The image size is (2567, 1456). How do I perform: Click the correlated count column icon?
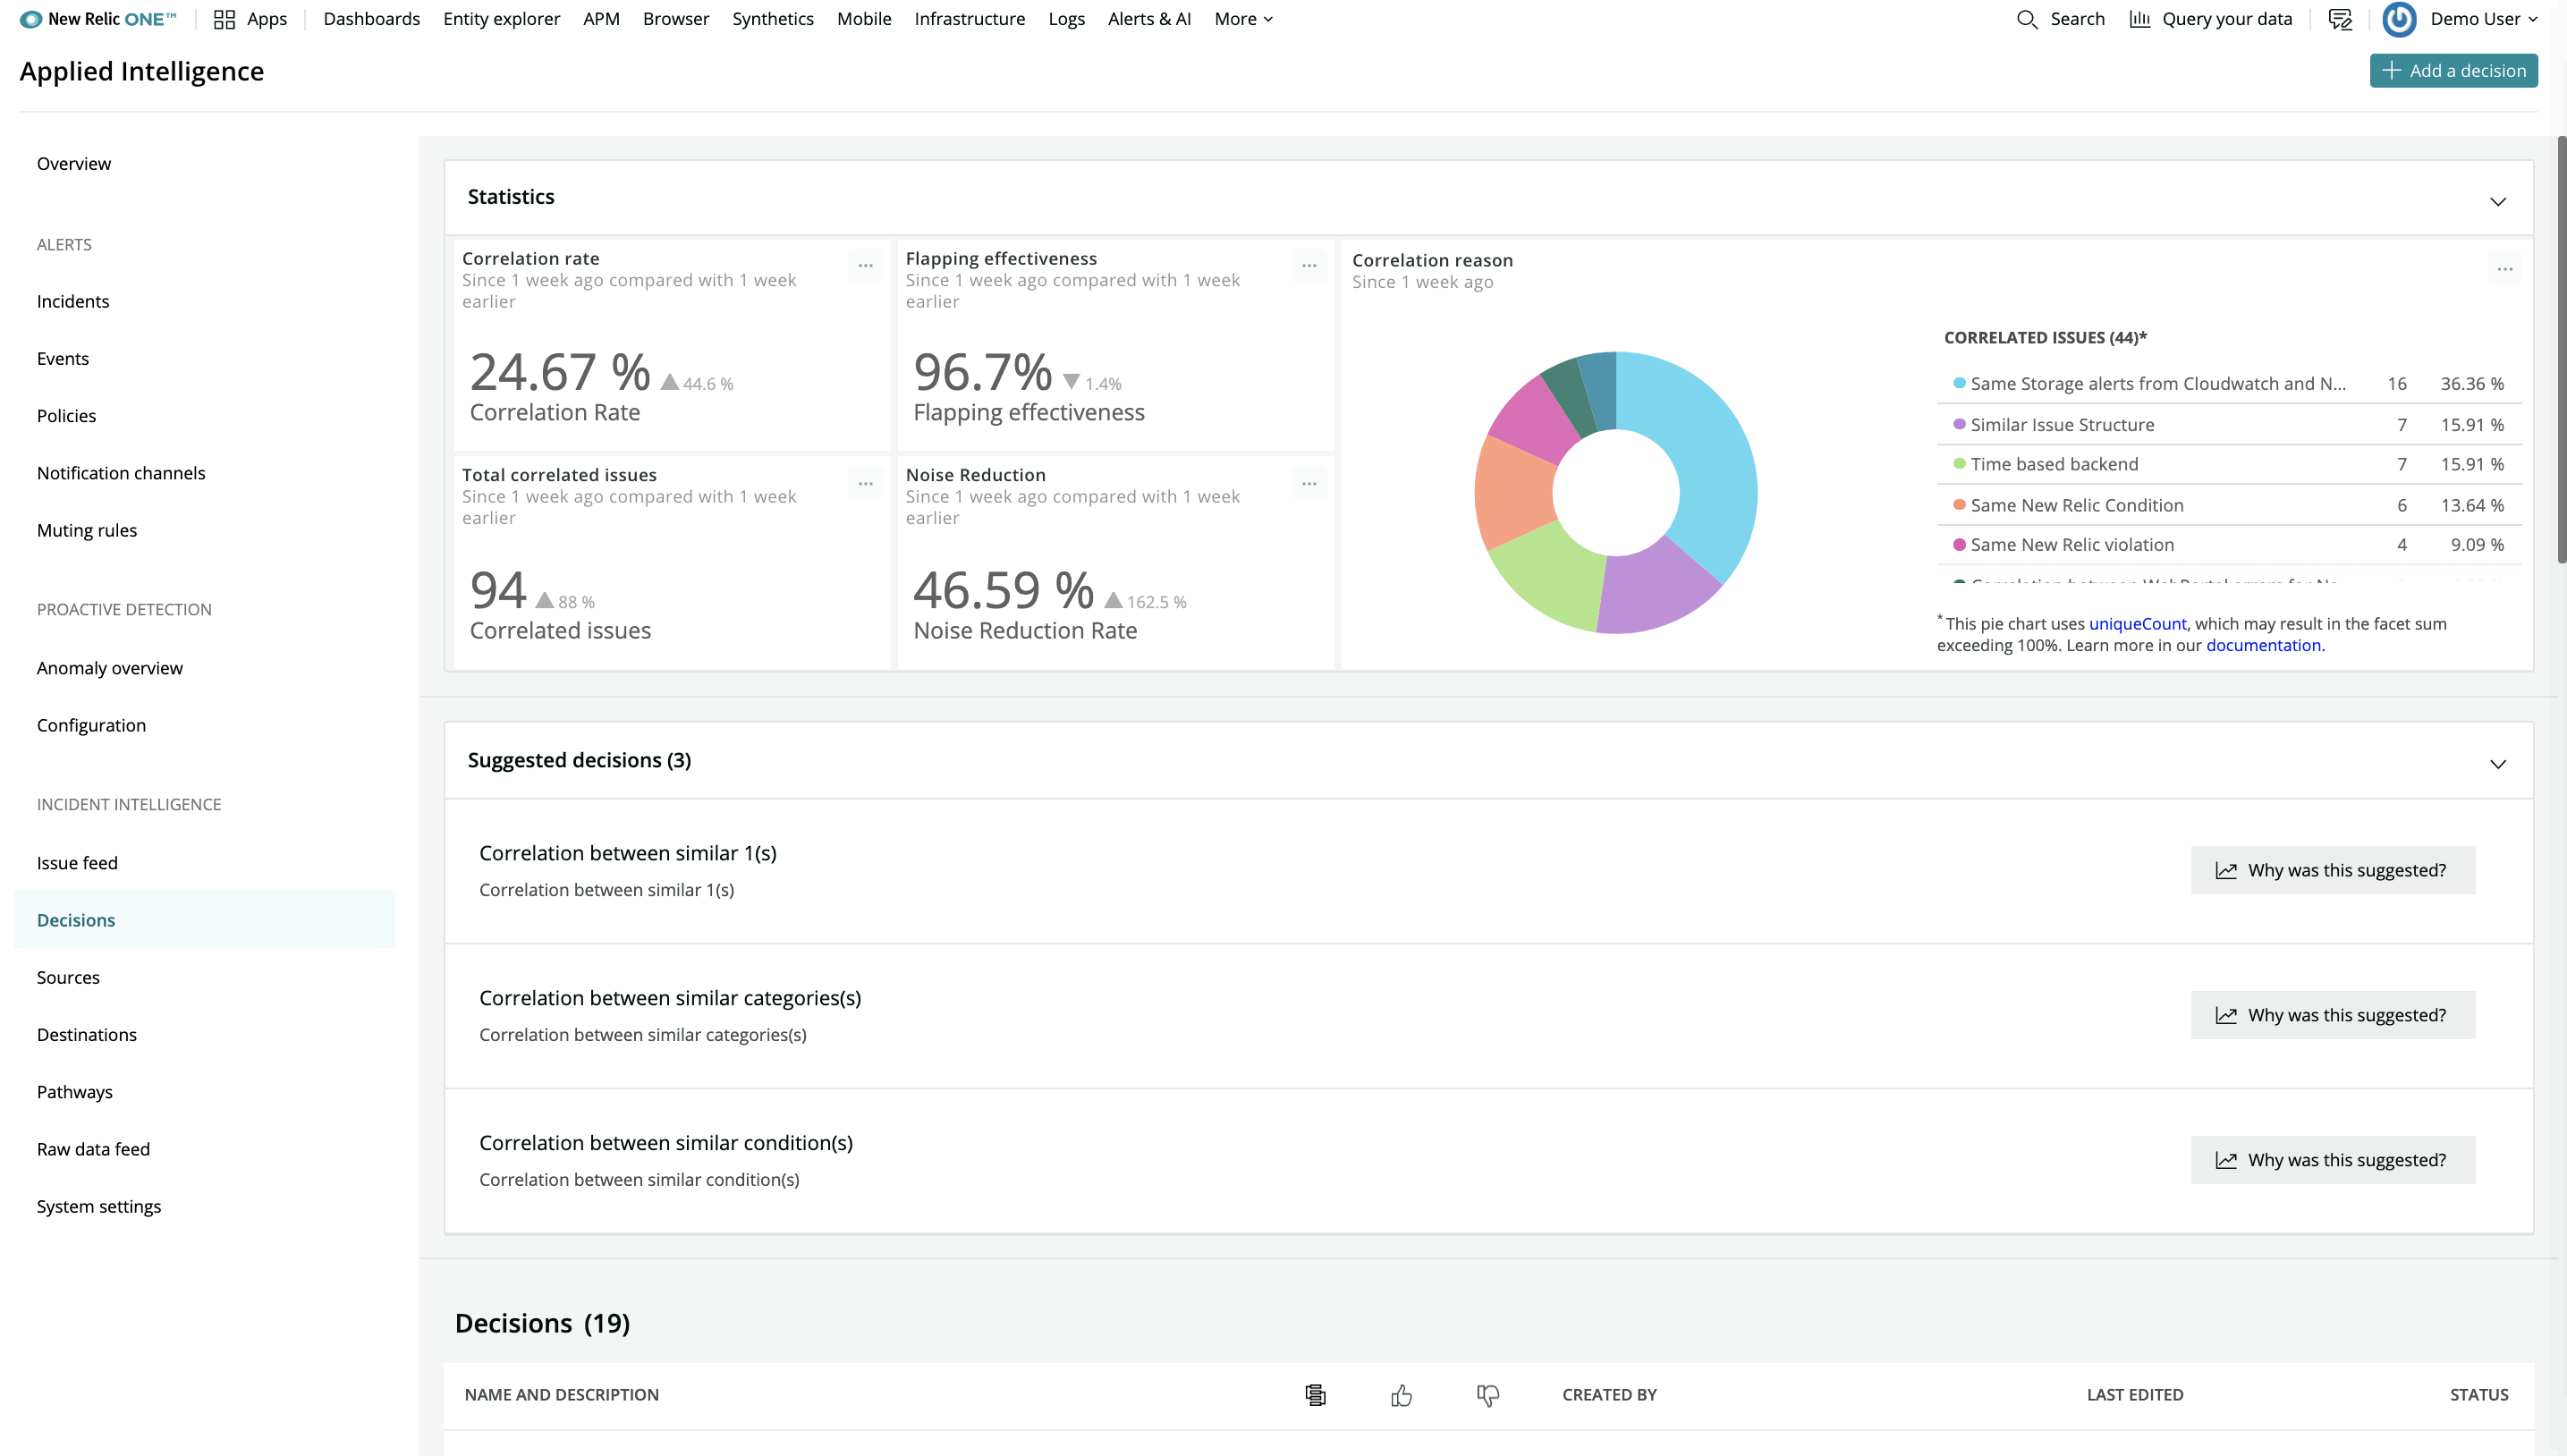point(1316,1395)
